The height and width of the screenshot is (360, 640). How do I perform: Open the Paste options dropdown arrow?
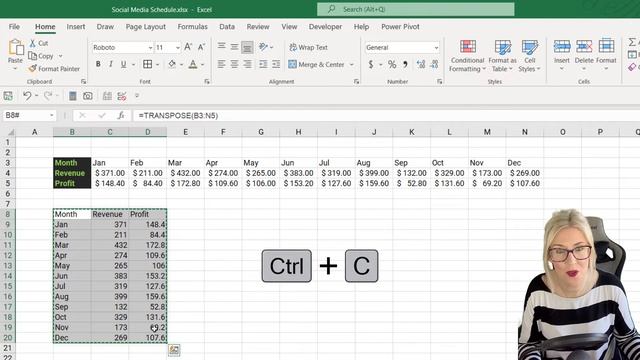point(16,69)
